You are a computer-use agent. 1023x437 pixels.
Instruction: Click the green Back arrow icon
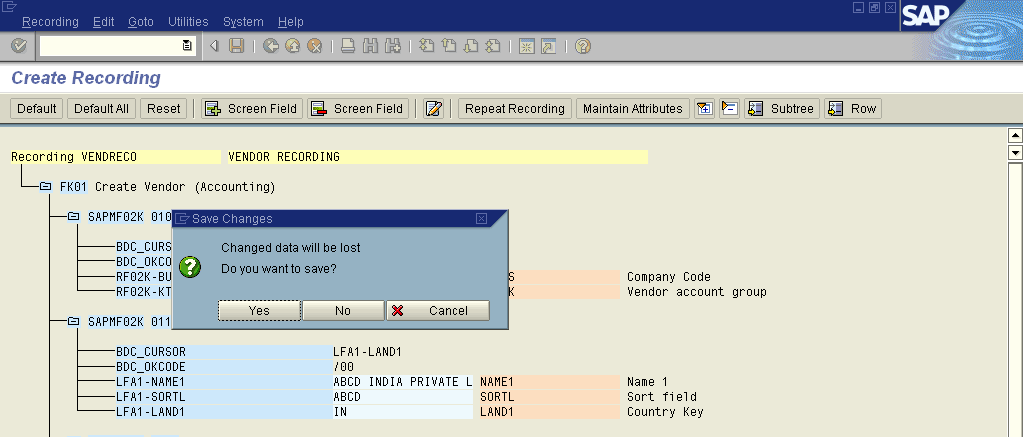[x=271, y=46]
